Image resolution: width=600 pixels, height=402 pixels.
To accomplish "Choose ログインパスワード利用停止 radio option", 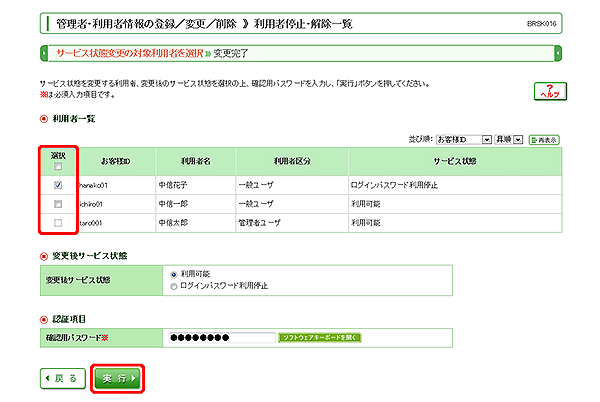I will click(x=175, y=284).
